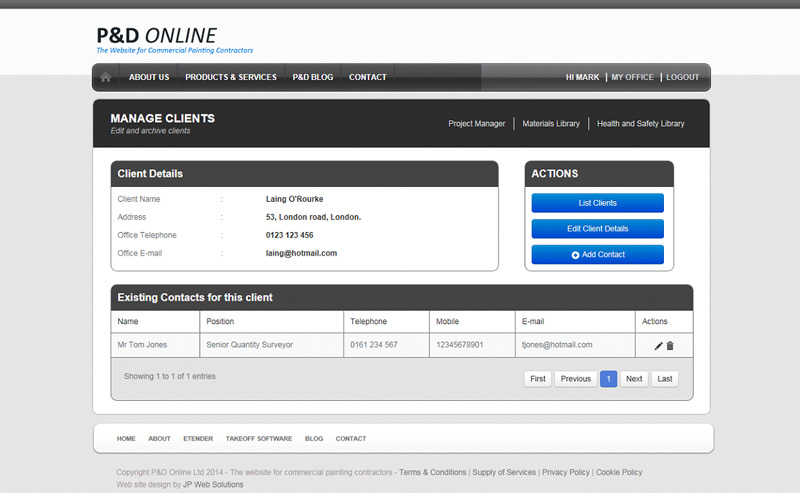
Task: Open Supply of Services link
Action: [x=504, y=473]
